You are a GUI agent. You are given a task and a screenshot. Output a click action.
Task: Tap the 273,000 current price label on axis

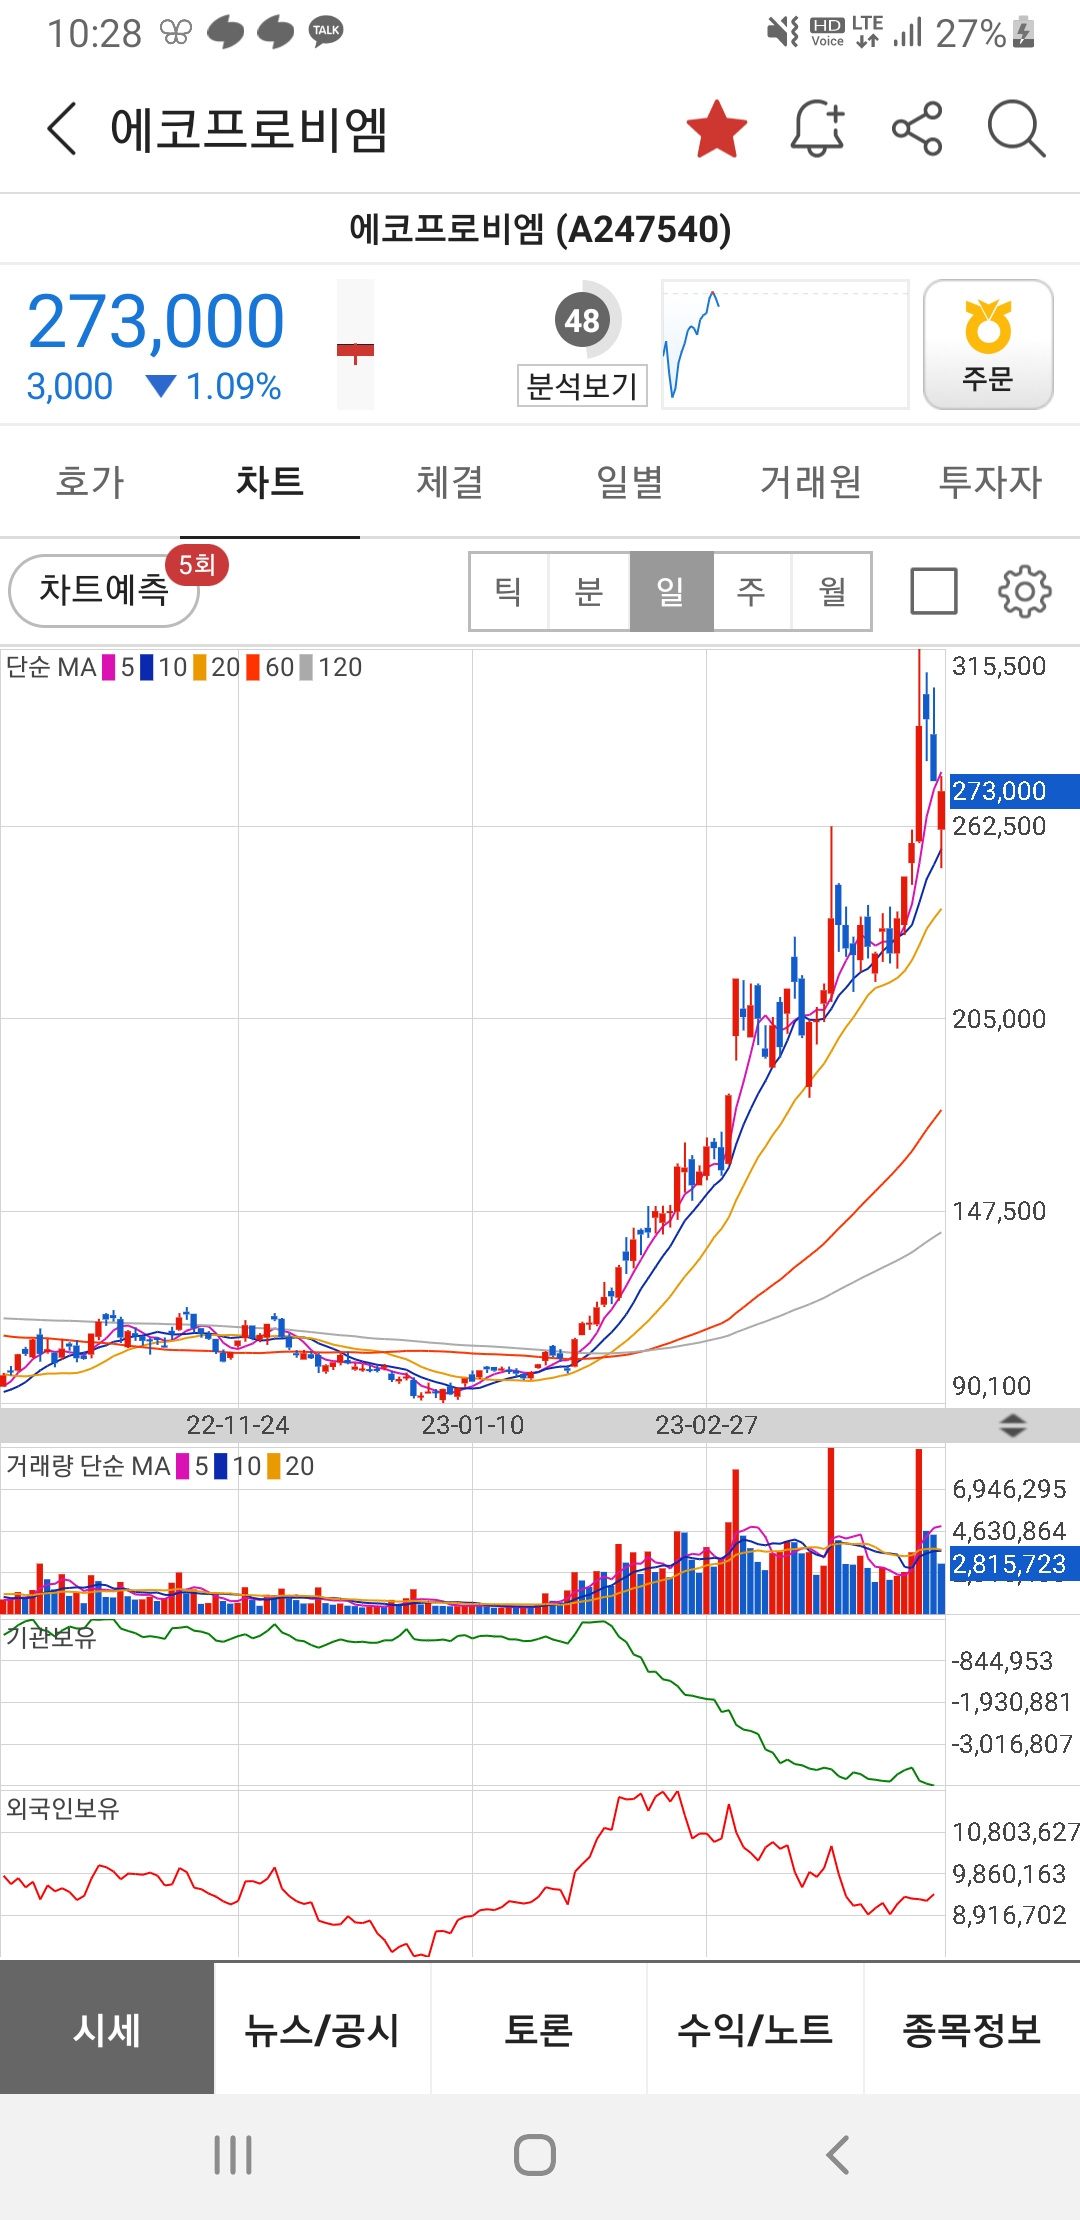1013,791
